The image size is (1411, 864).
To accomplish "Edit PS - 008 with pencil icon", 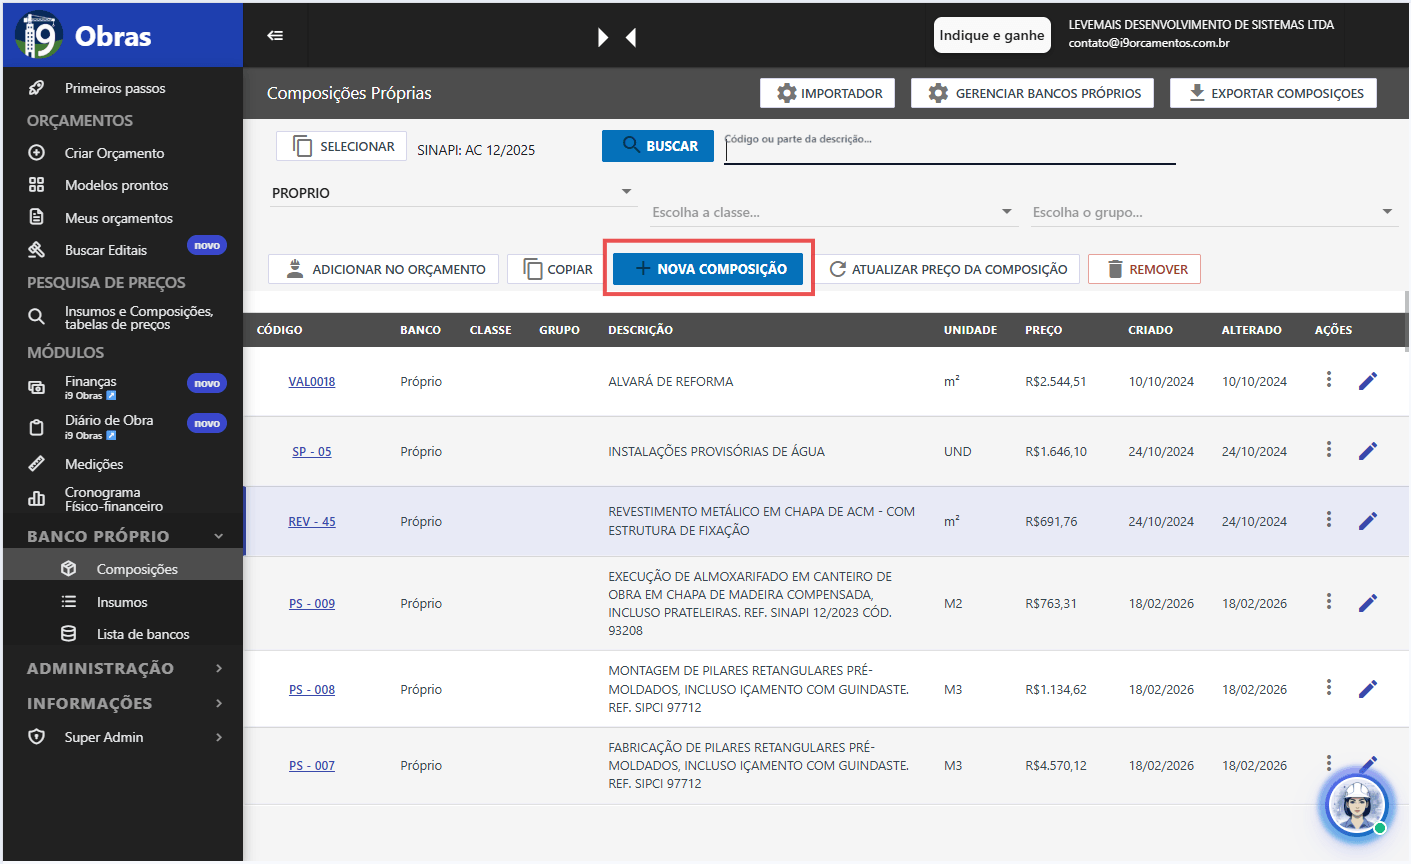I will (x=1368, y=688).
